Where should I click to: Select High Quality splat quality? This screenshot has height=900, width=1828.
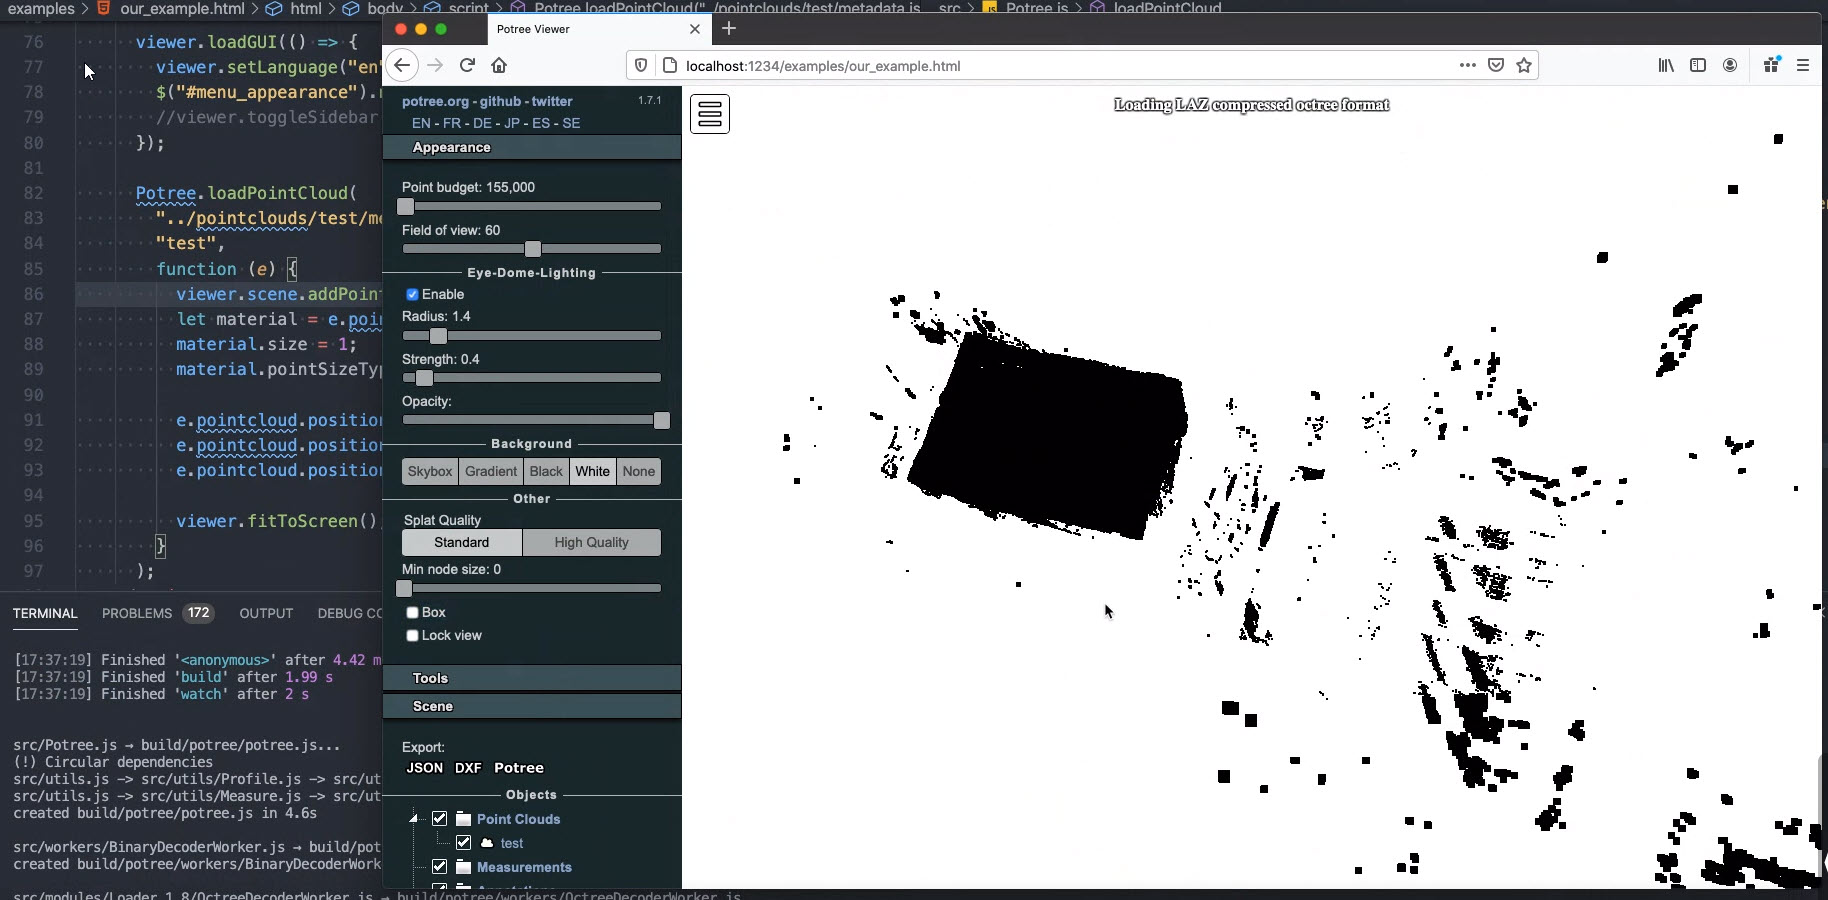(591, 543)
